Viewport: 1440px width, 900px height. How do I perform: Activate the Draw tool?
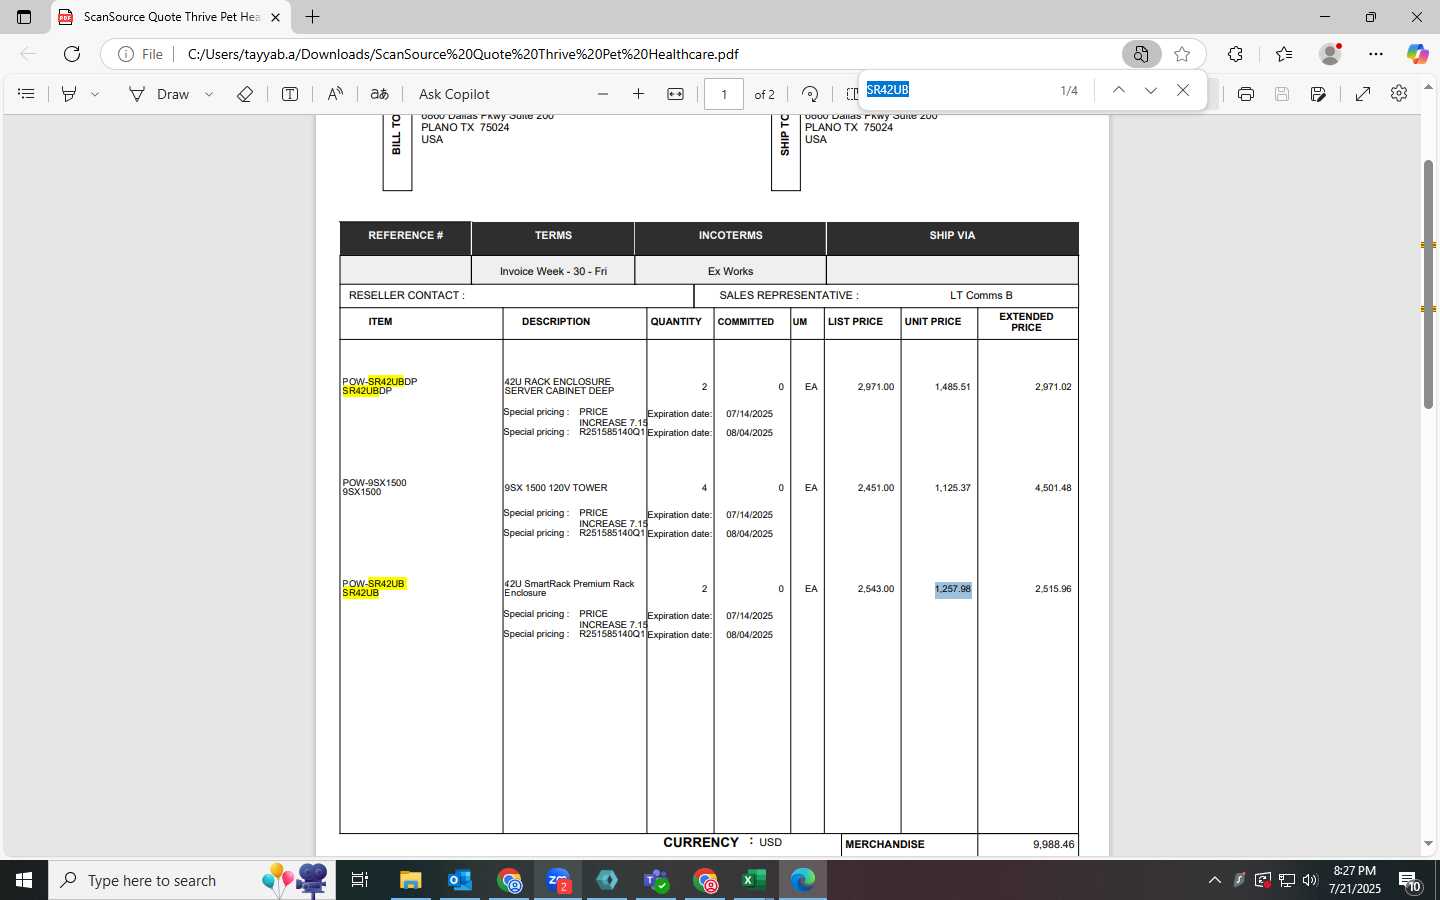click(x=159, y=94)
